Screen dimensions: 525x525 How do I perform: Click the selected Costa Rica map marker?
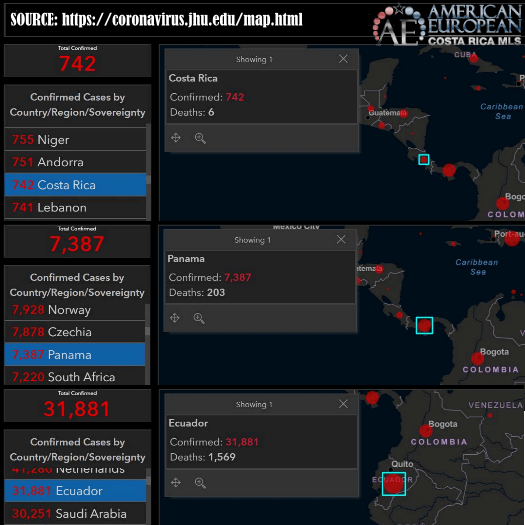[x=424, y=159]
